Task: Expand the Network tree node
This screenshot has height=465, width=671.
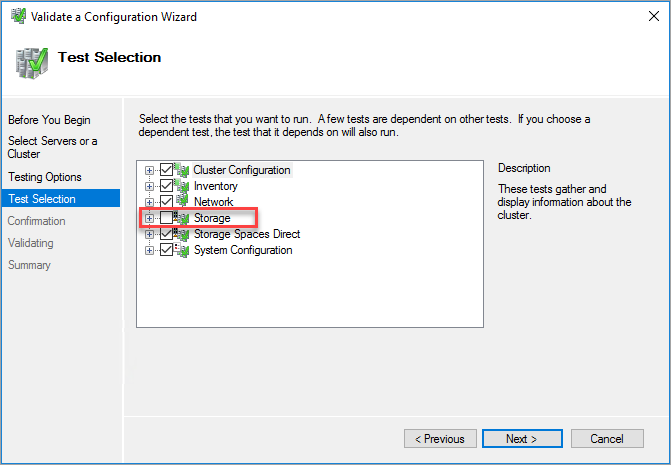Action: 149,202
